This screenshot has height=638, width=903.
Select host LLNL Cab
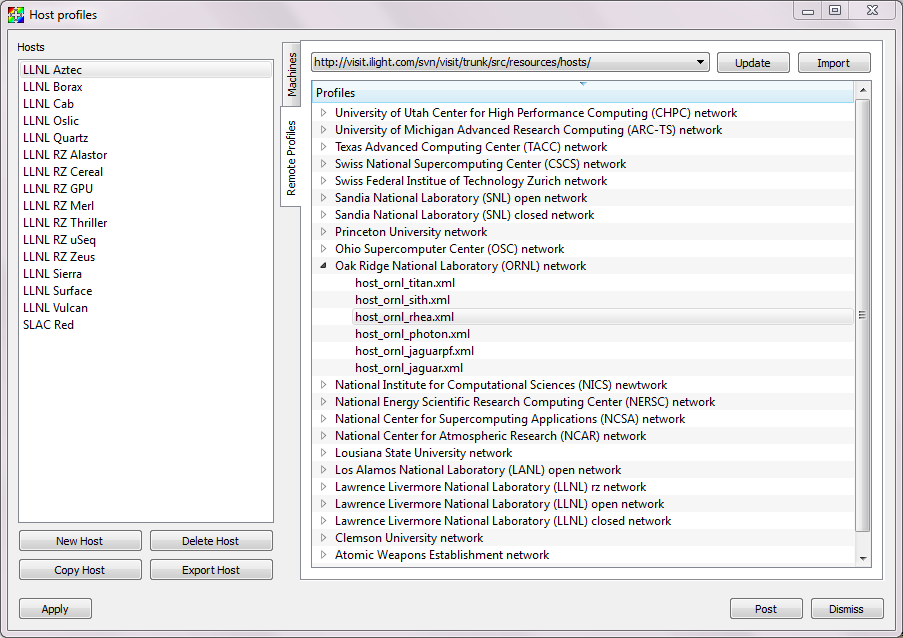[x=146, y=104]
